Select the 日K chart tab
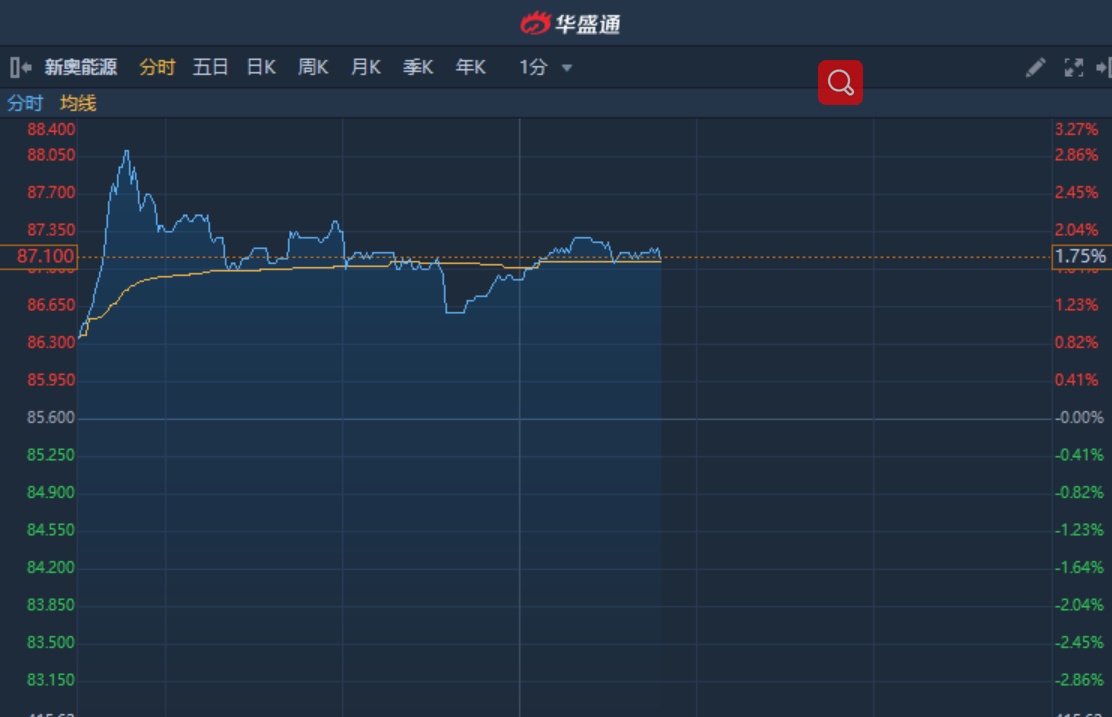The height and width of the screenshot is (717, 1112). click(261, 67)
